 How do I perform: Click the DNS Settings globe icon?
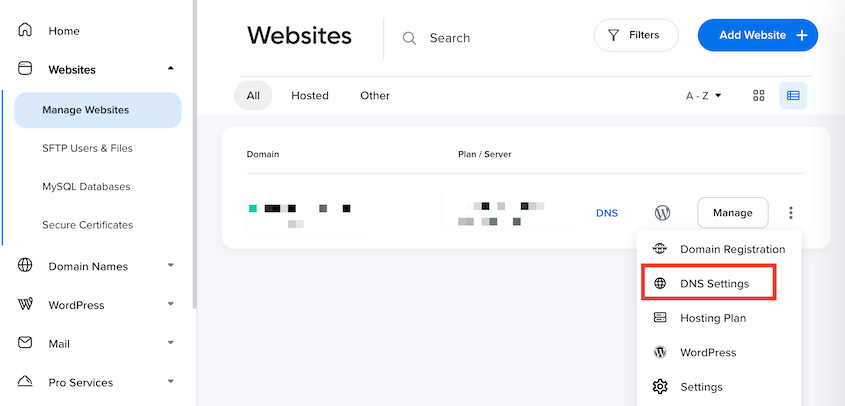pyautogui.click(x=660, y=283)
